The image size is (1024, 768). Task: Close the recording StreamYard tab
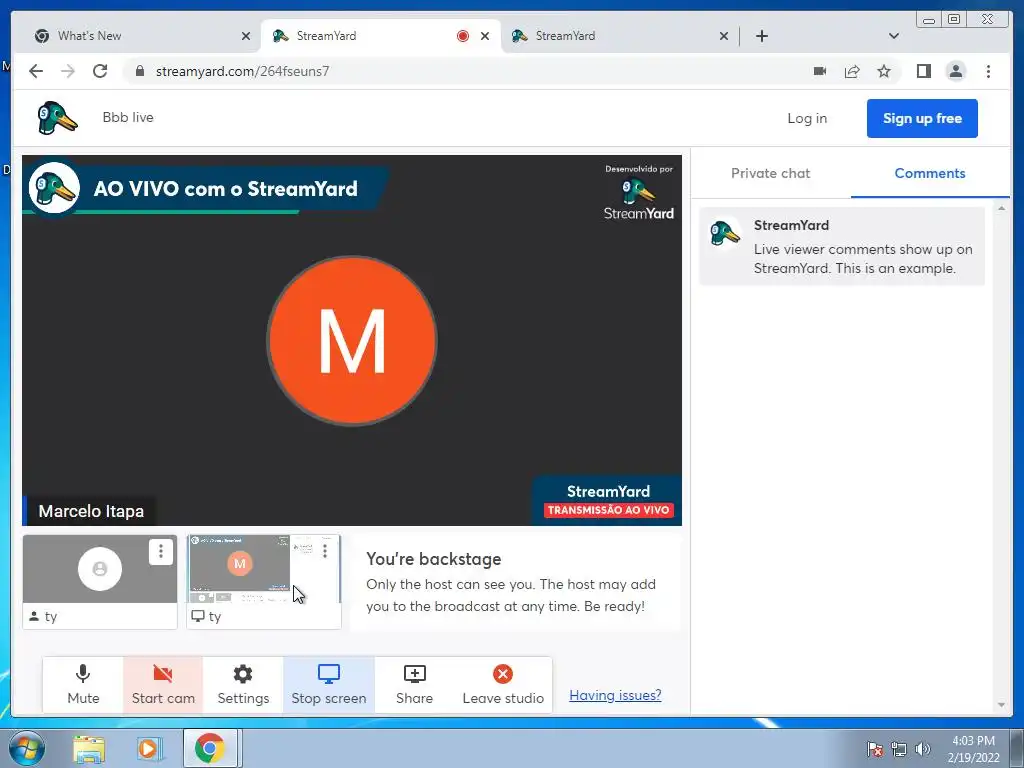485,36
